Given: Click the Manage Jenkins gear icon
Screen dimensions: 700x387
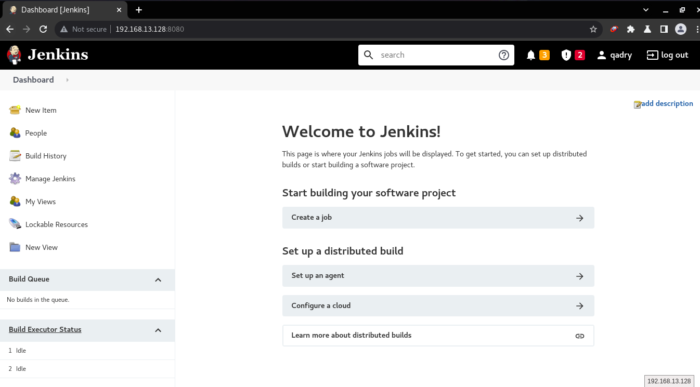Looking at the screenshot, I should (15, 179).
